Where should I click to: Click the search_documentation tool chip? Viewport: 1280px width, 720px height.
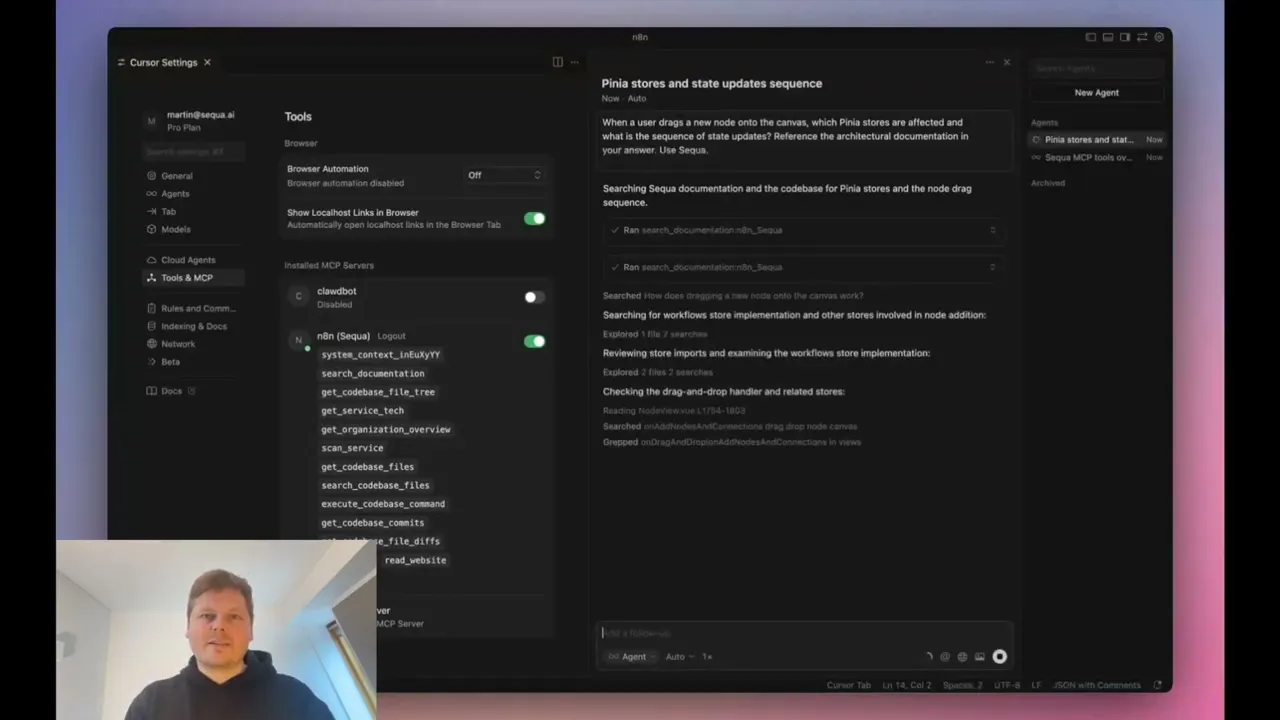click(372, 374)
